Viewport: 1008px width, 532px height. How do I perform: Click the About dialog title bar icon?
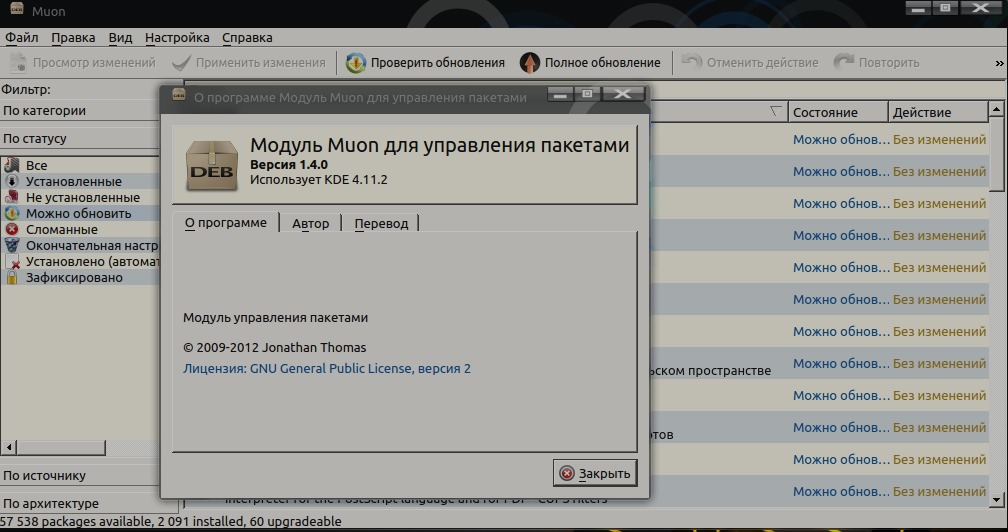178,96
